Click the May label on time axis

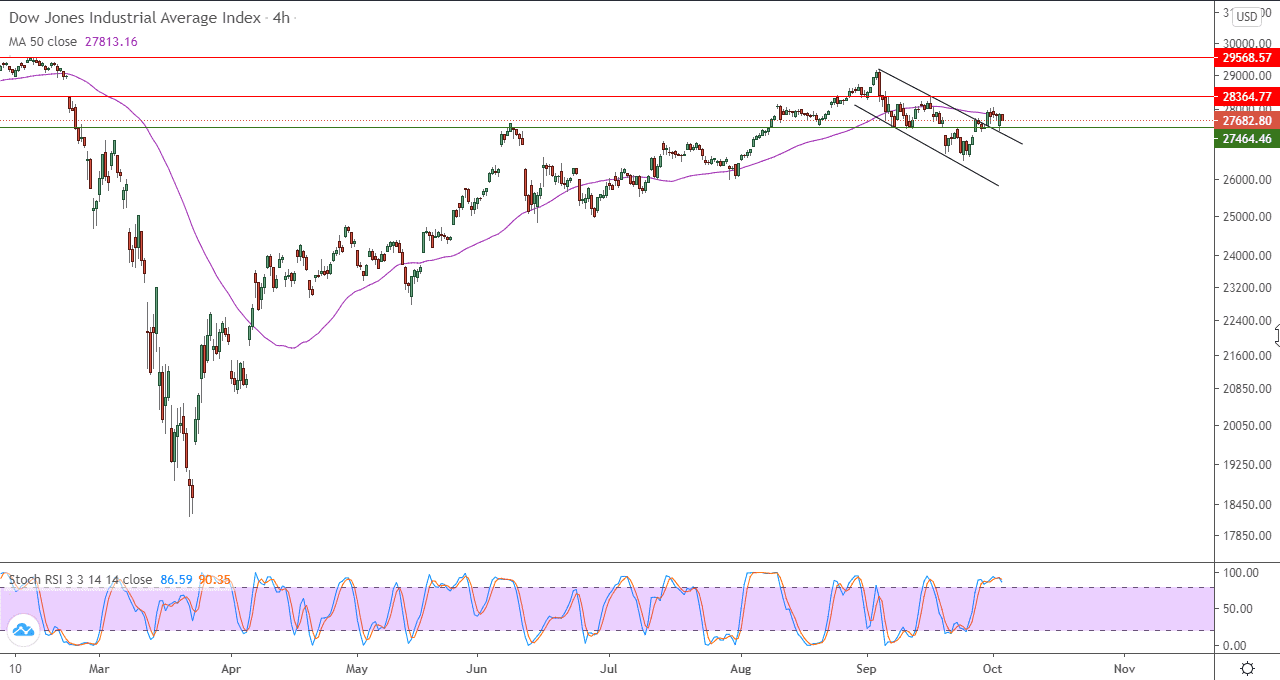pyautogui.click(x=357, y=667)
